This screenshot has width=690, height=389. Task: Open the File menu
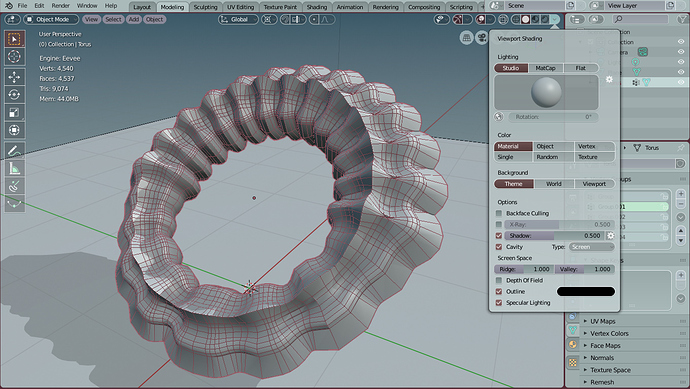pos(22,6)
